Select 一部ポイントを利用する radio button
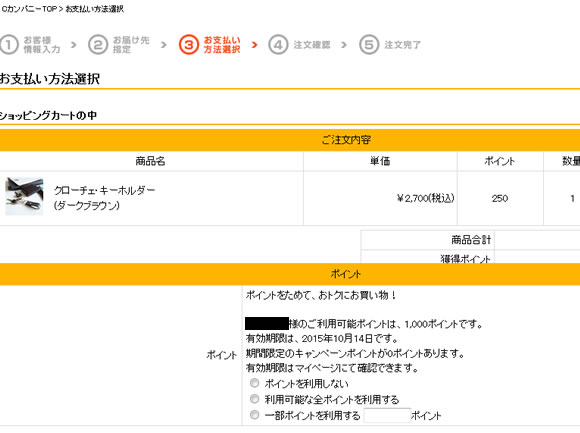580x433 pixels. 254,415
